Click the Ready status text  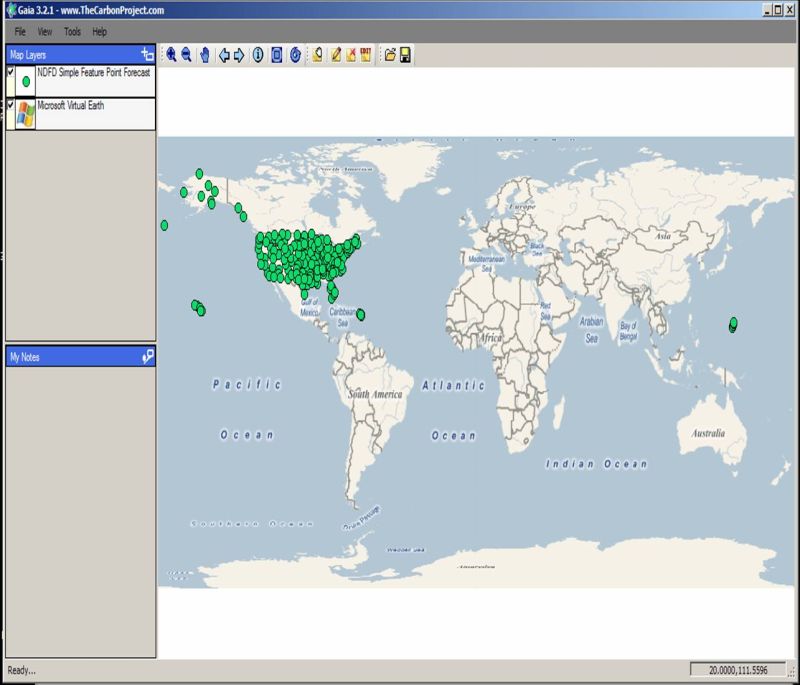click(21, 670)
